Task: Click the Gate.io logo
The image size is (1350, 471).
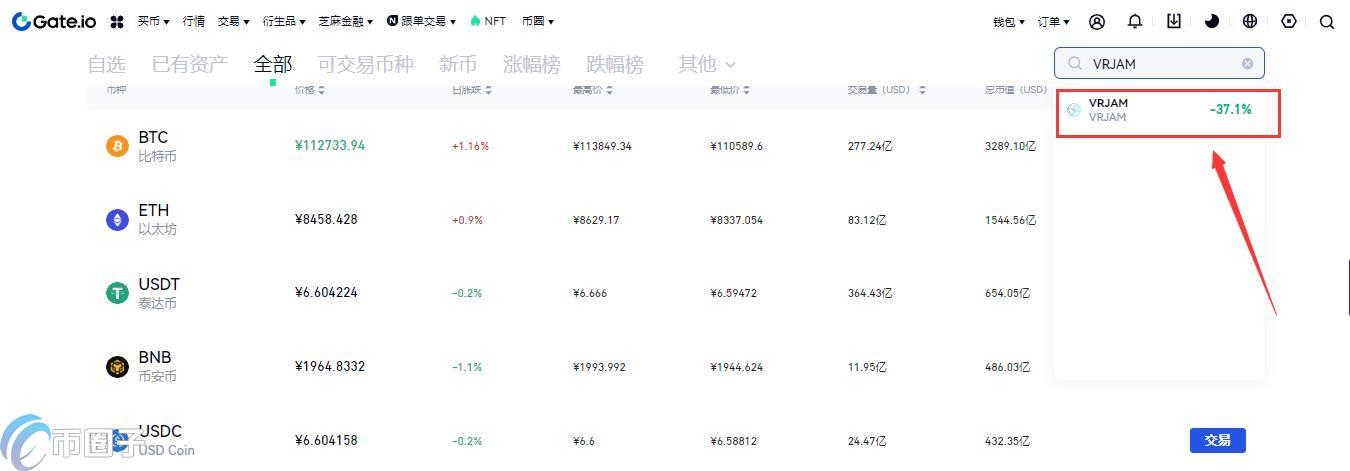Action: click(x=54, y=21)
